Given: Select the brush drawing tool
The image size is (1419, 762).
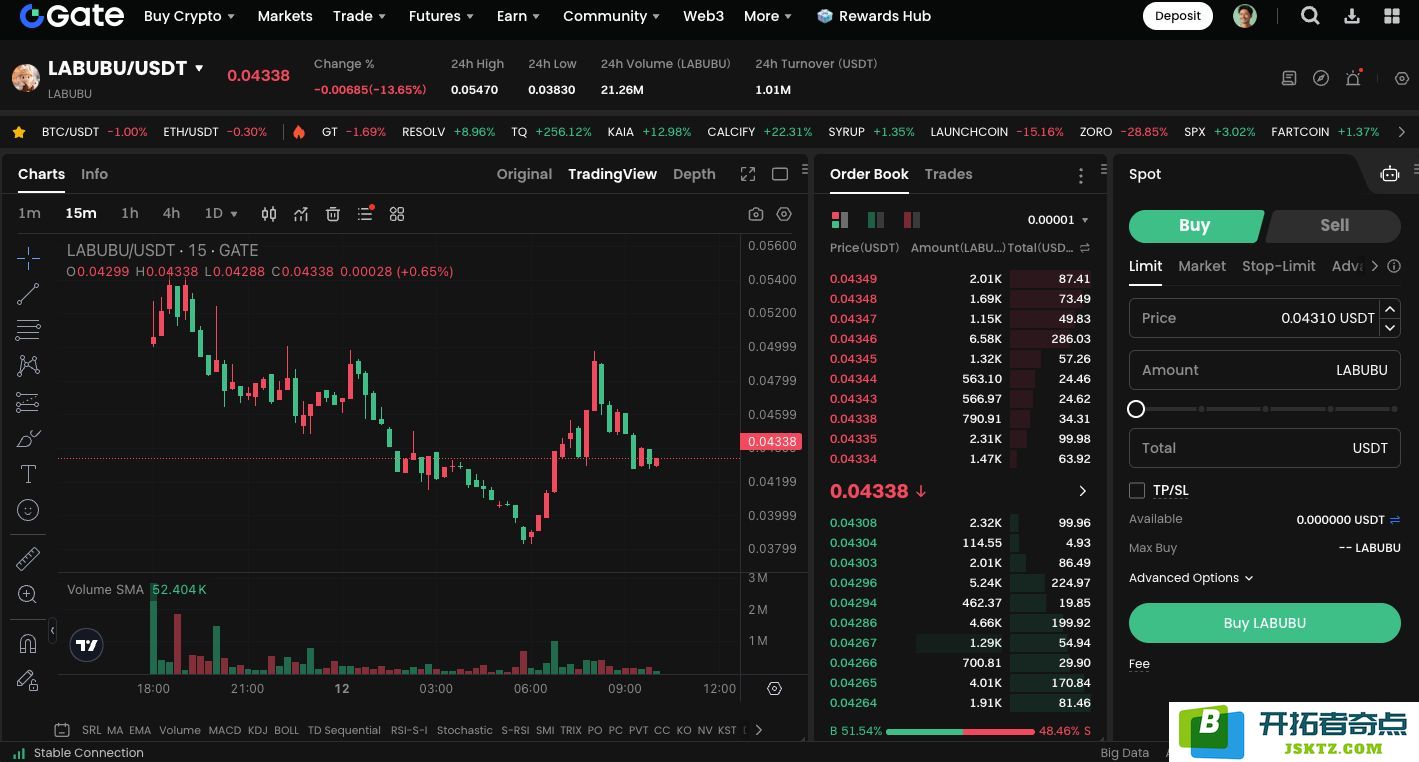Looking at the screenshot, I should [x=28, y=438].
